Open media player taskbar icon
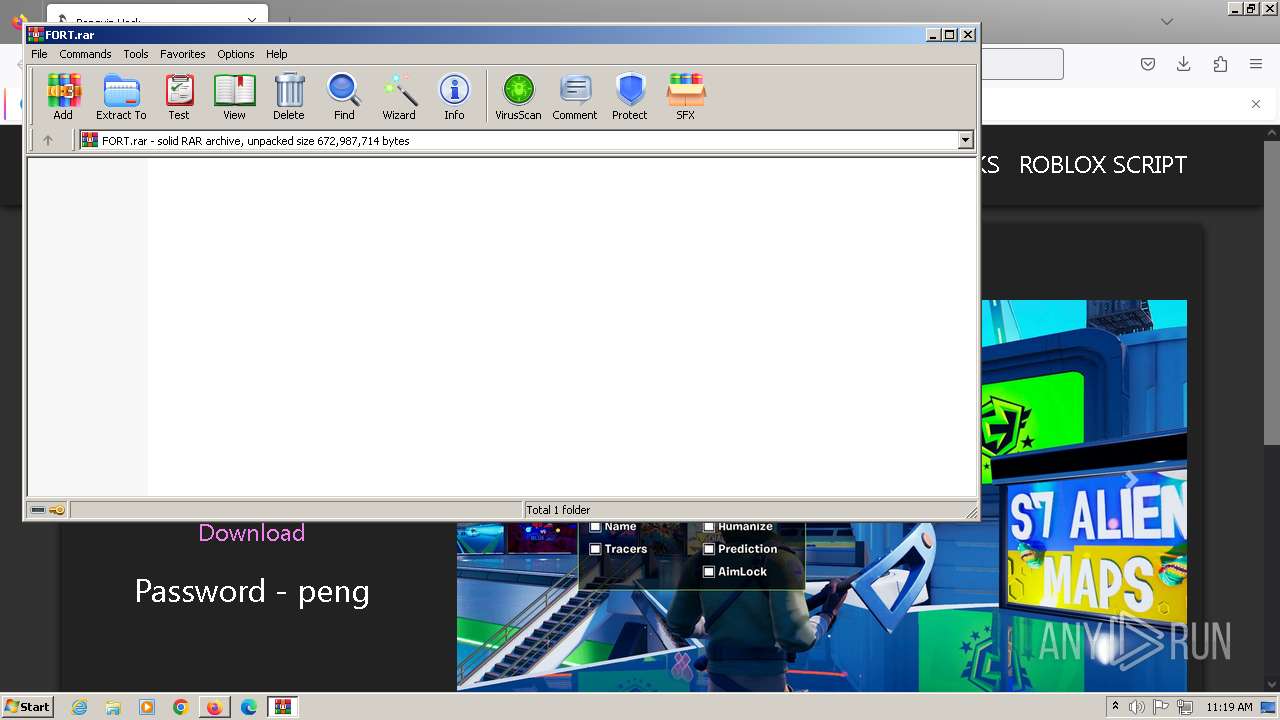 [x=147, y=707]
